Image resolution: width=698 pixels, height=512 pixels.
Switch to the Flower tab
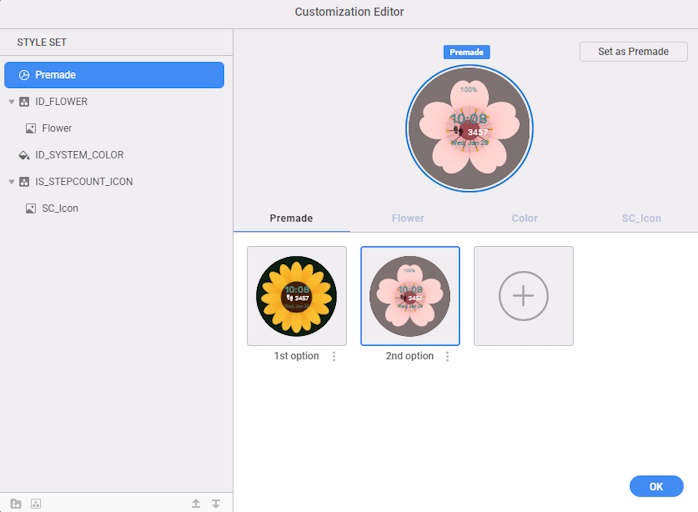click(x=407, y=218)
